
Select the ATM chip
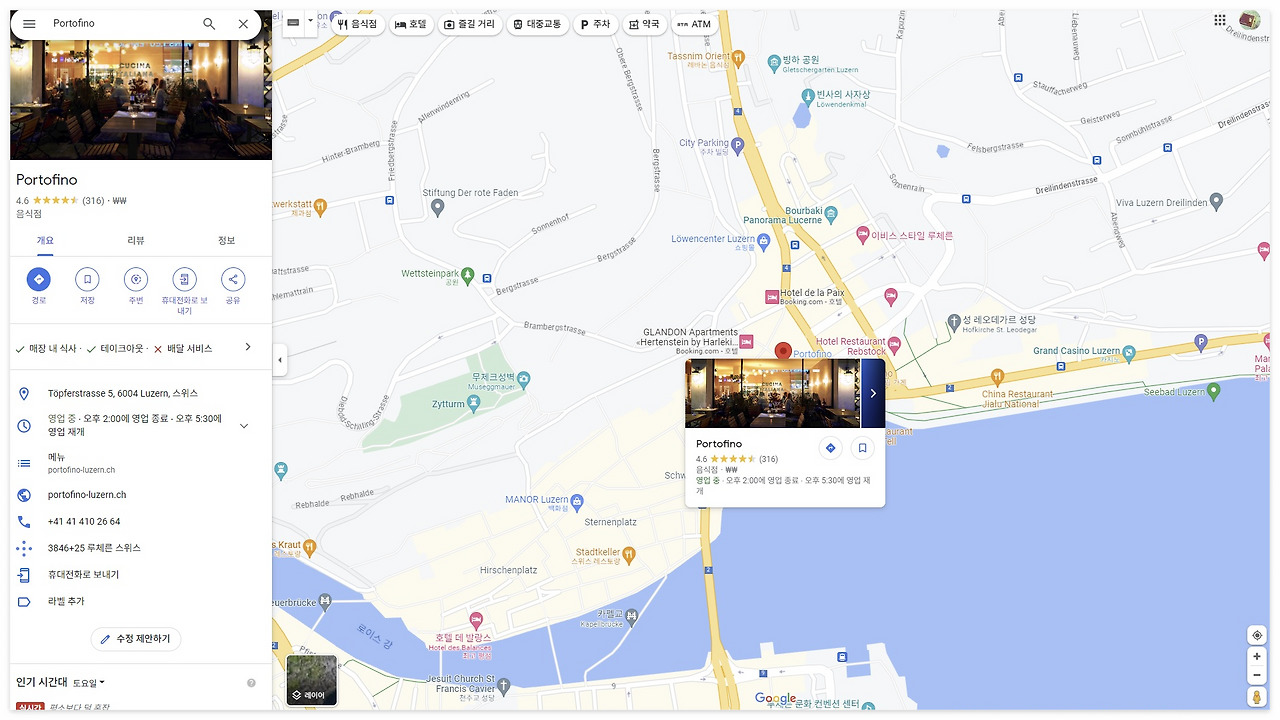(694, 24)
